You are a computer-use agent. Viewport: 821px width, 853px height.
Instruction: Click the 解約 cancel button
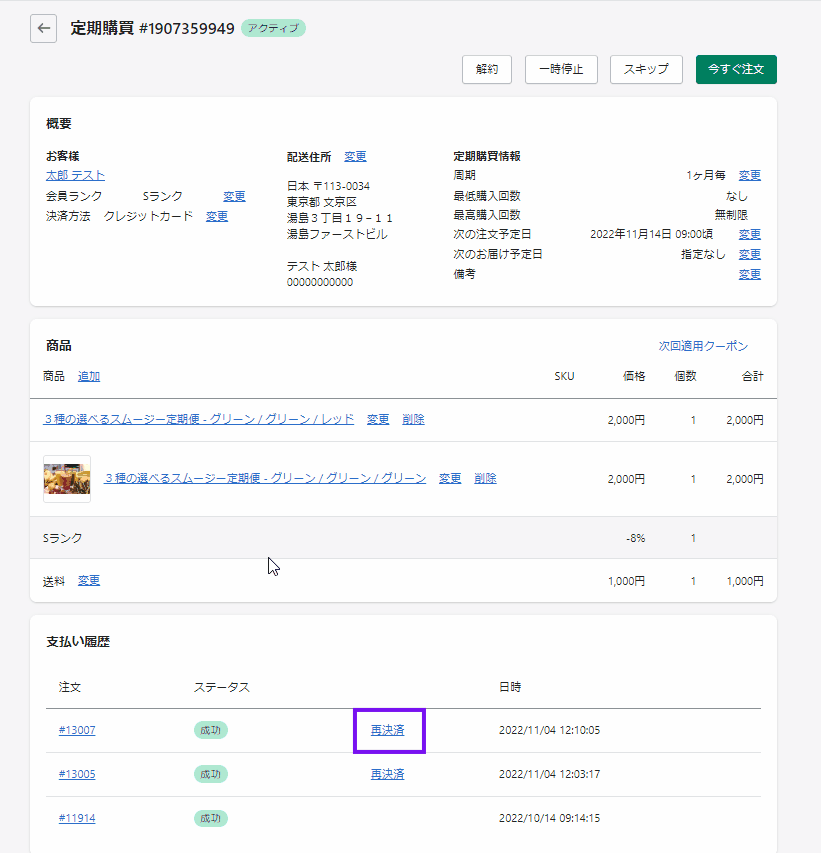487,69
